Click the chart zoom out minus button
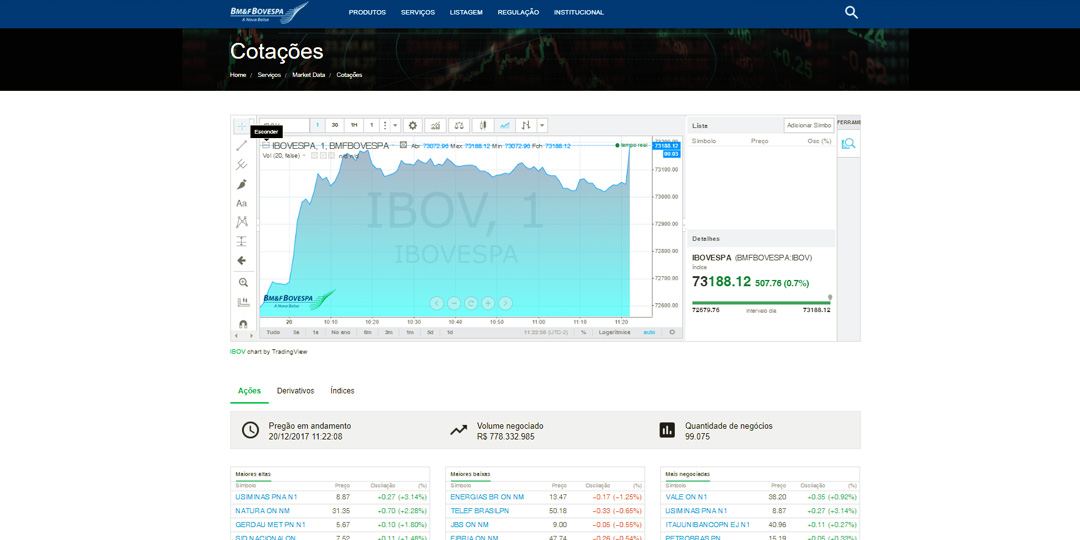 tap(454, 303)
